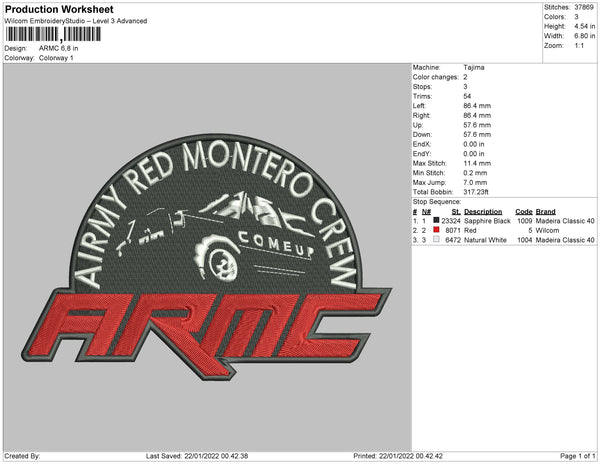The image size is (600, 464).
Task: Click the 'Page 1 of 1' footer text
Action: (x=577, y=456)
